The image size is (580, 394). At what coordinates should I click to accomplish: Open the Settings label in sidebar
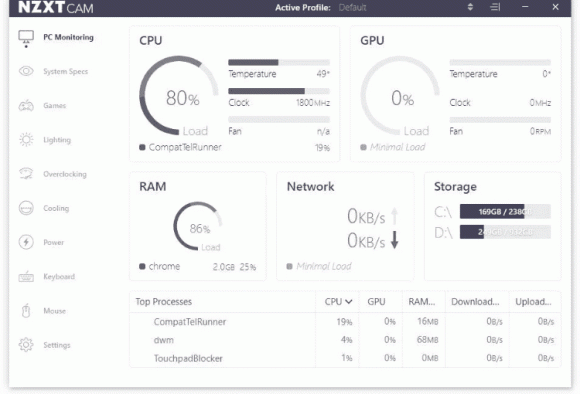[57, 345]
